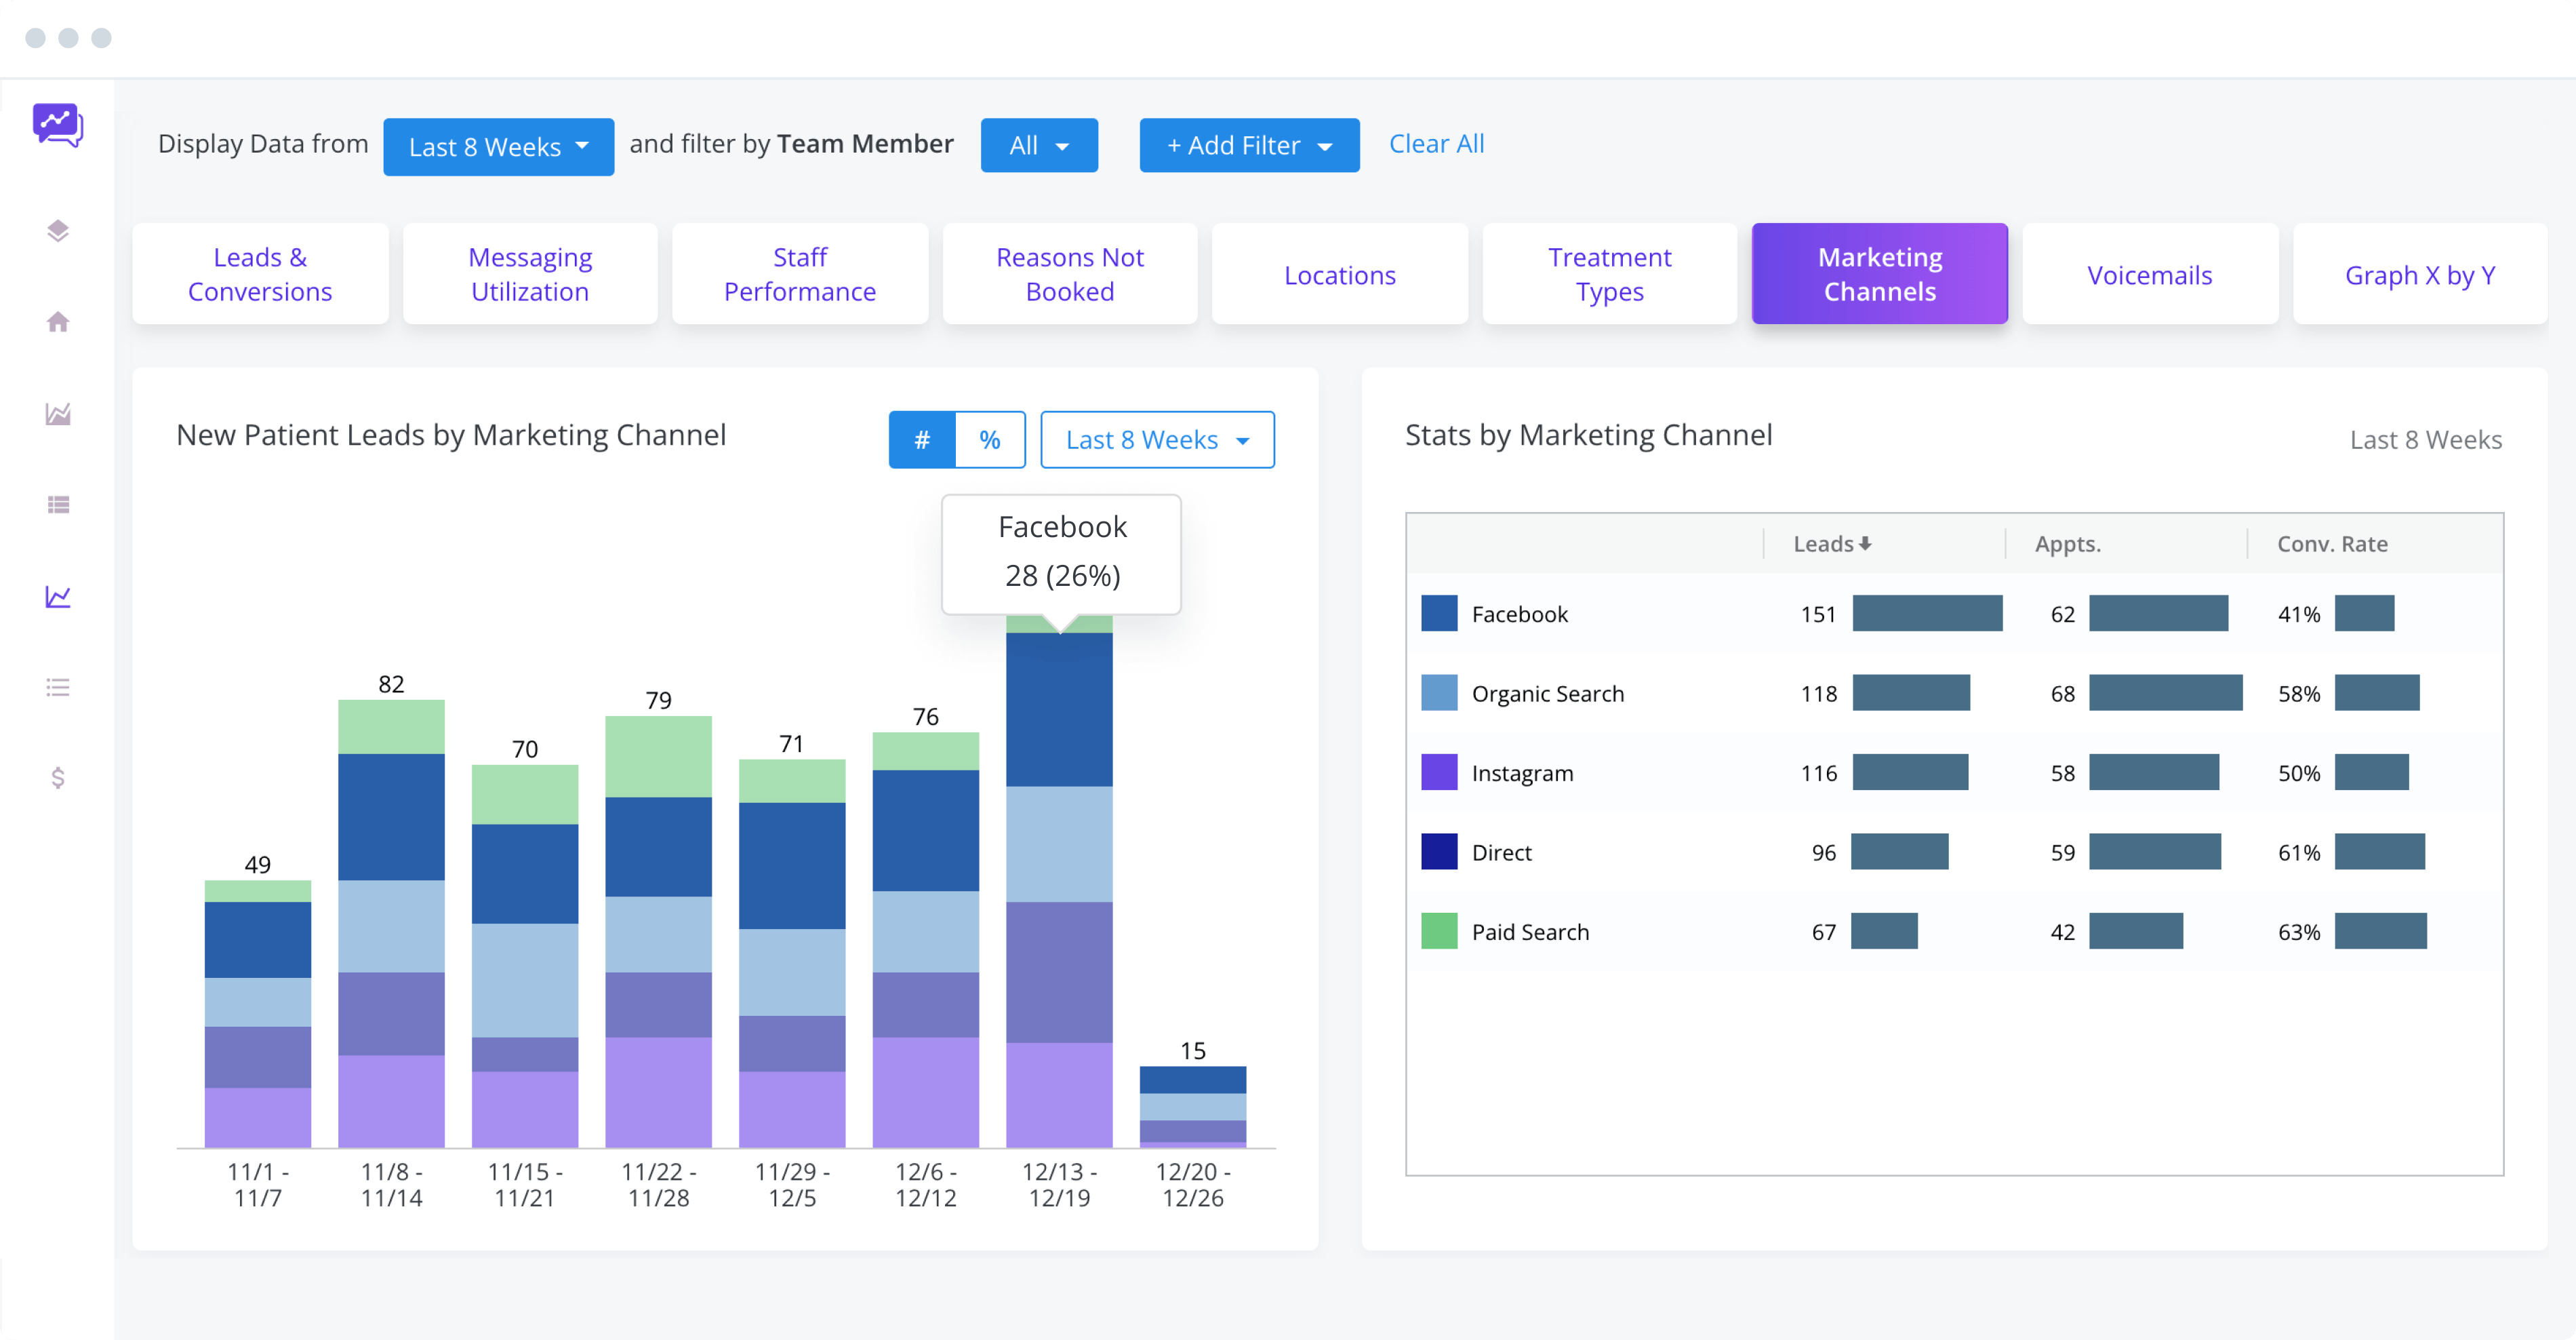Open the Voicemails tab

click(2149, 275)
